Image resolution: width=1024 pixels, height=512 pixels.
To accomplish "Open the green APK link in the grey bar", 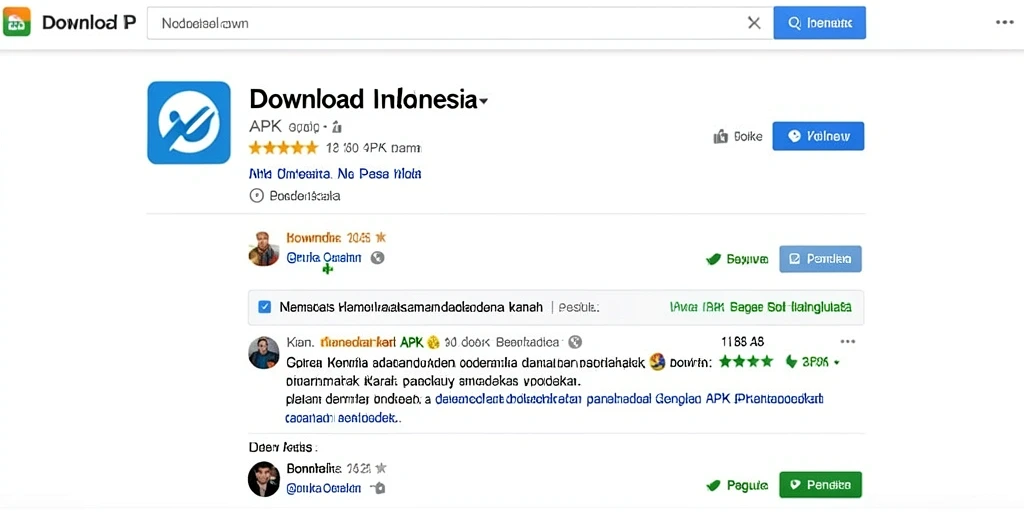I will tap(760, 307).
